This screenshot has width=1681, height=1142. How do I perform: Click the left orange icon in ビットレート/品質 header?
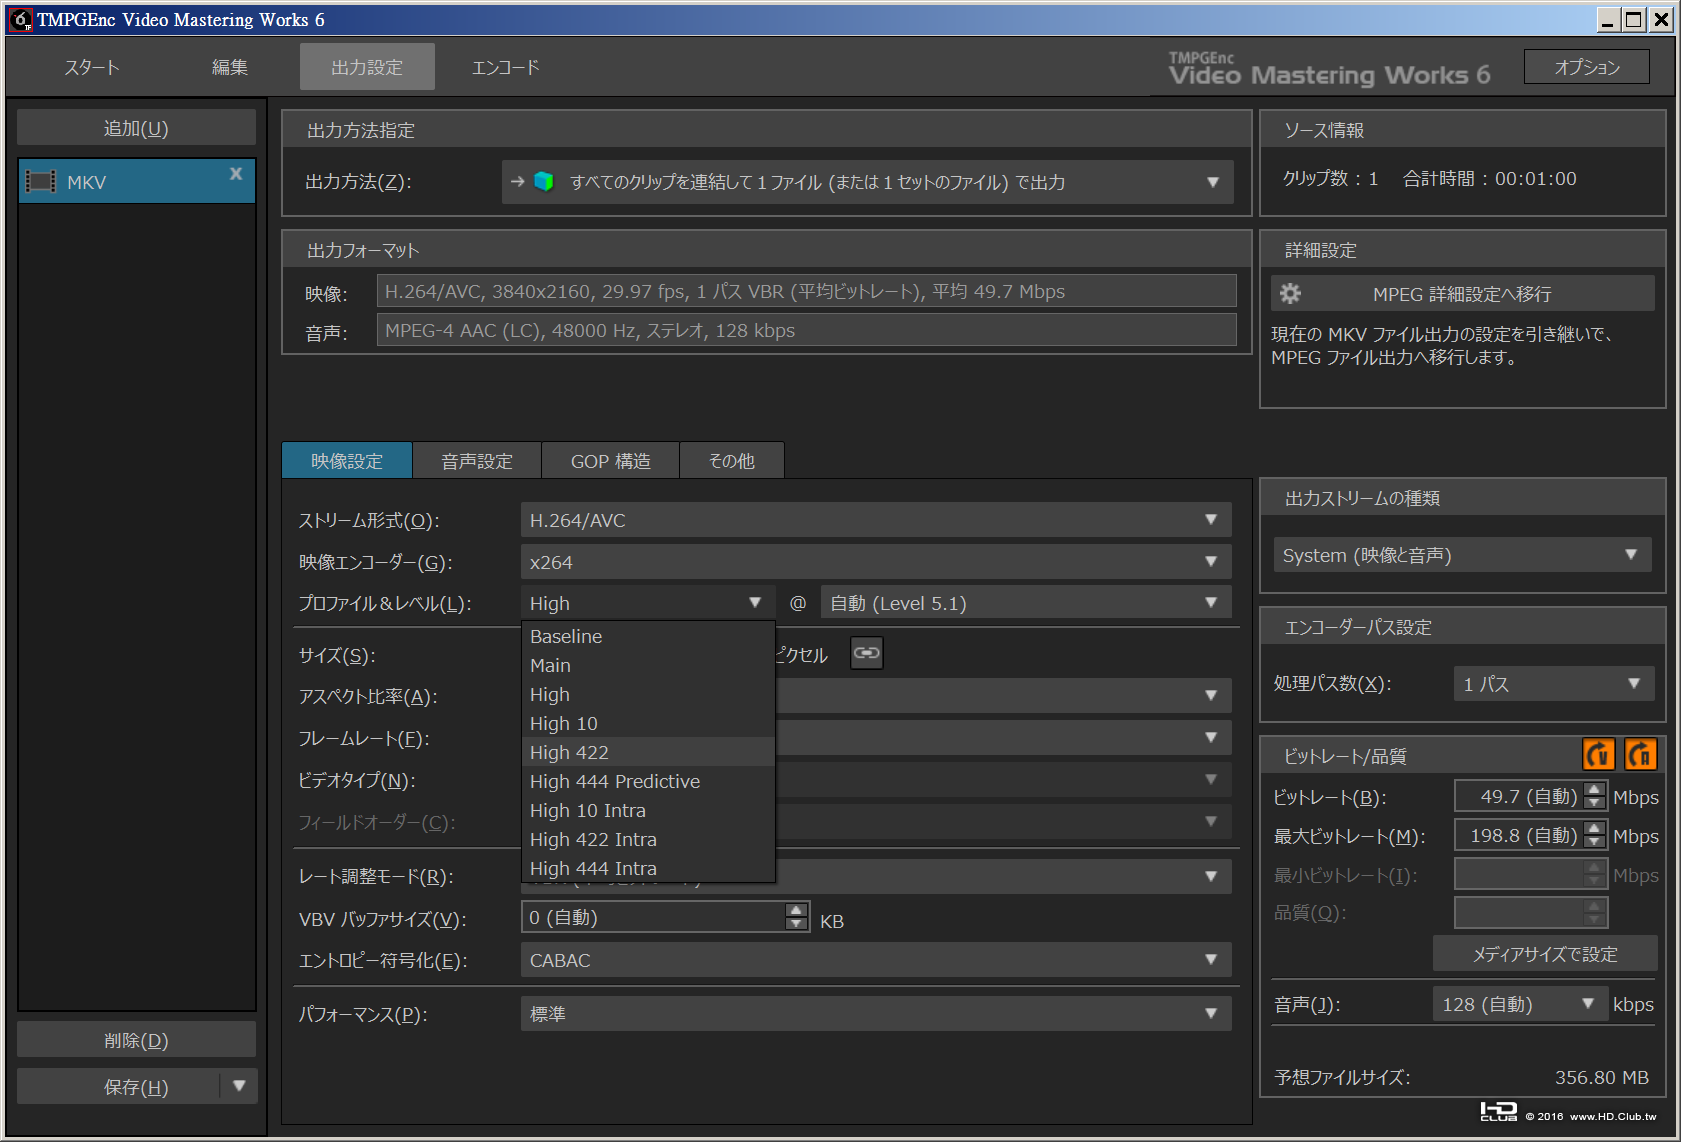(x=1598, y=754)
